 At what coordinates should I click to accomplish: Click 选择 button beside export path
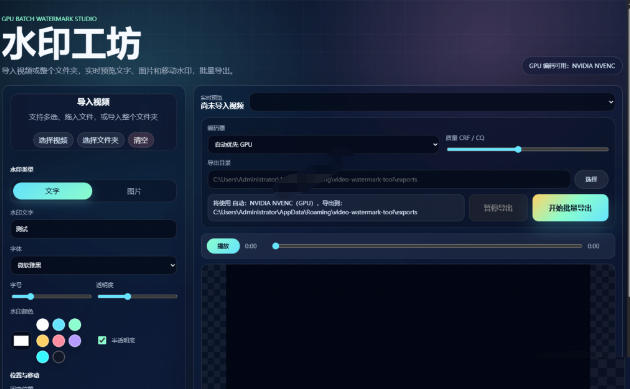pos(591,179)
